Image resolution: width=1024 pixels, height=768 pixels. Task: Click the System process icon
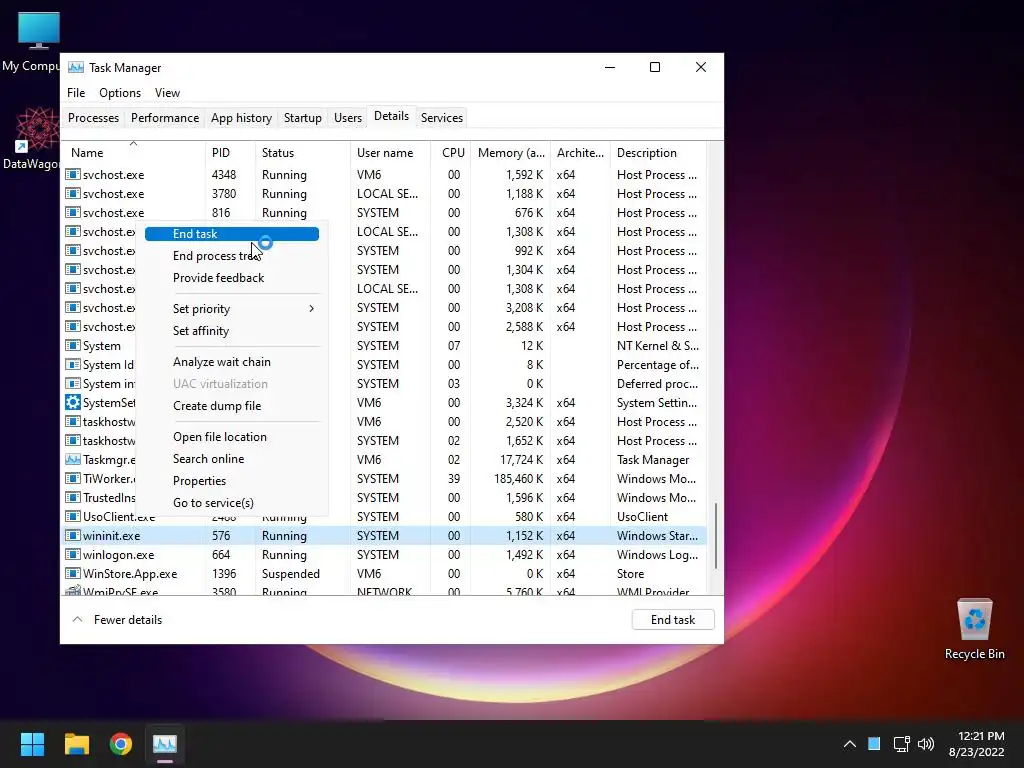click(72, 345)
